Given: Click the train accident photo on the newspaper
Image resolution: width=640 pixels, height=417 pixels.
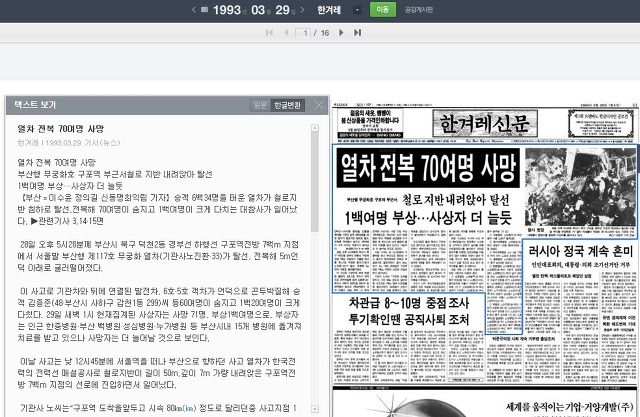Looking at the screenshot, I should pos(580,187).
